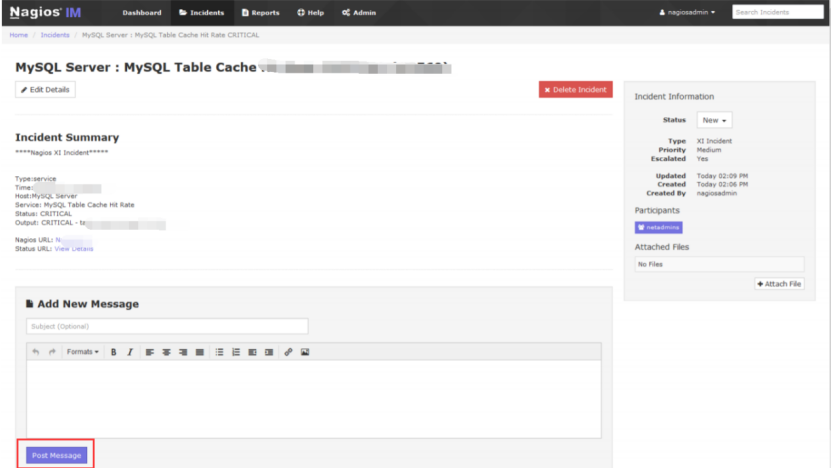831x468 pixels.
Task: Click inside the message body text area
Action: (x=314, y=399)
